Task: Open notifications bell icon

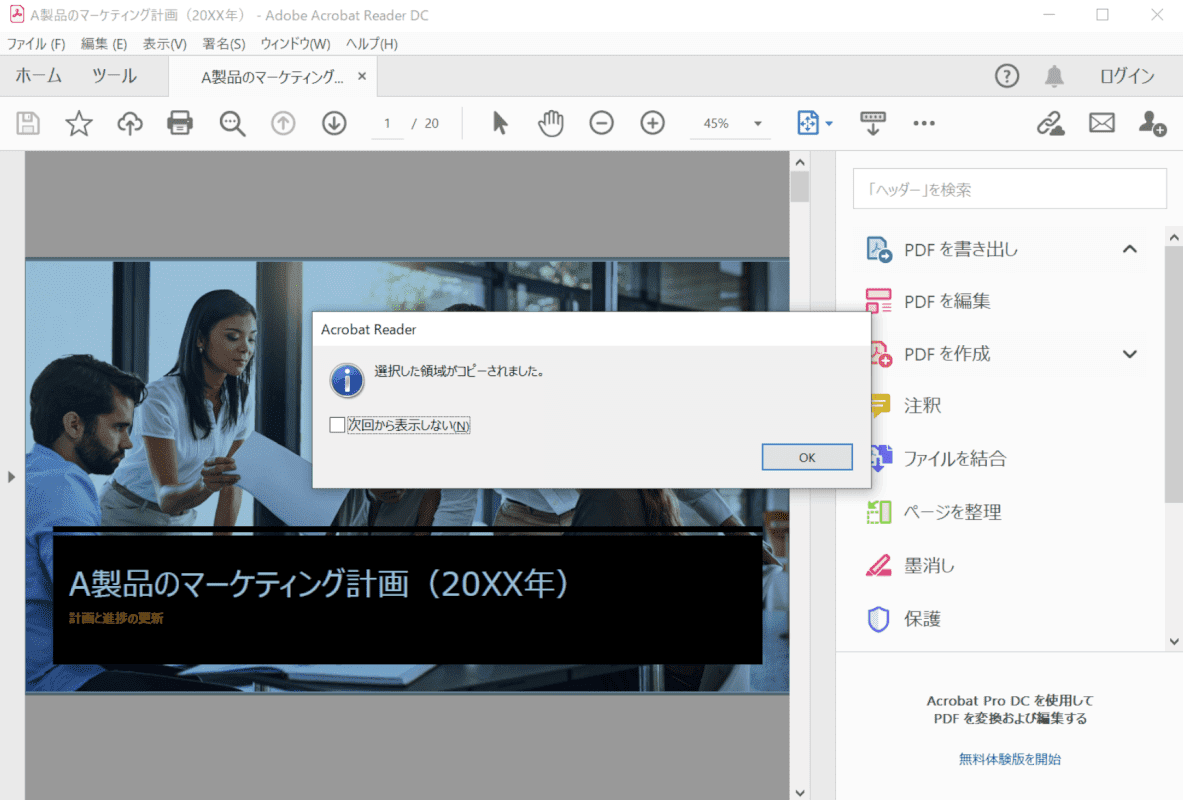Action: click(1054, 75)
